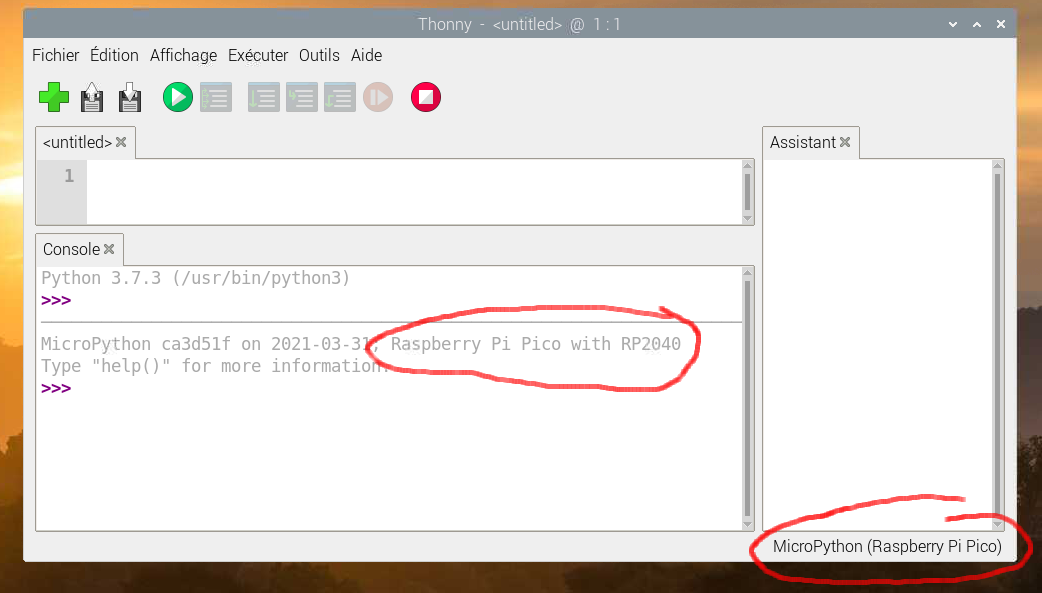Click the Console vertical scrollbar thumb
The image size is (1042, 593).
coord(748,398)
